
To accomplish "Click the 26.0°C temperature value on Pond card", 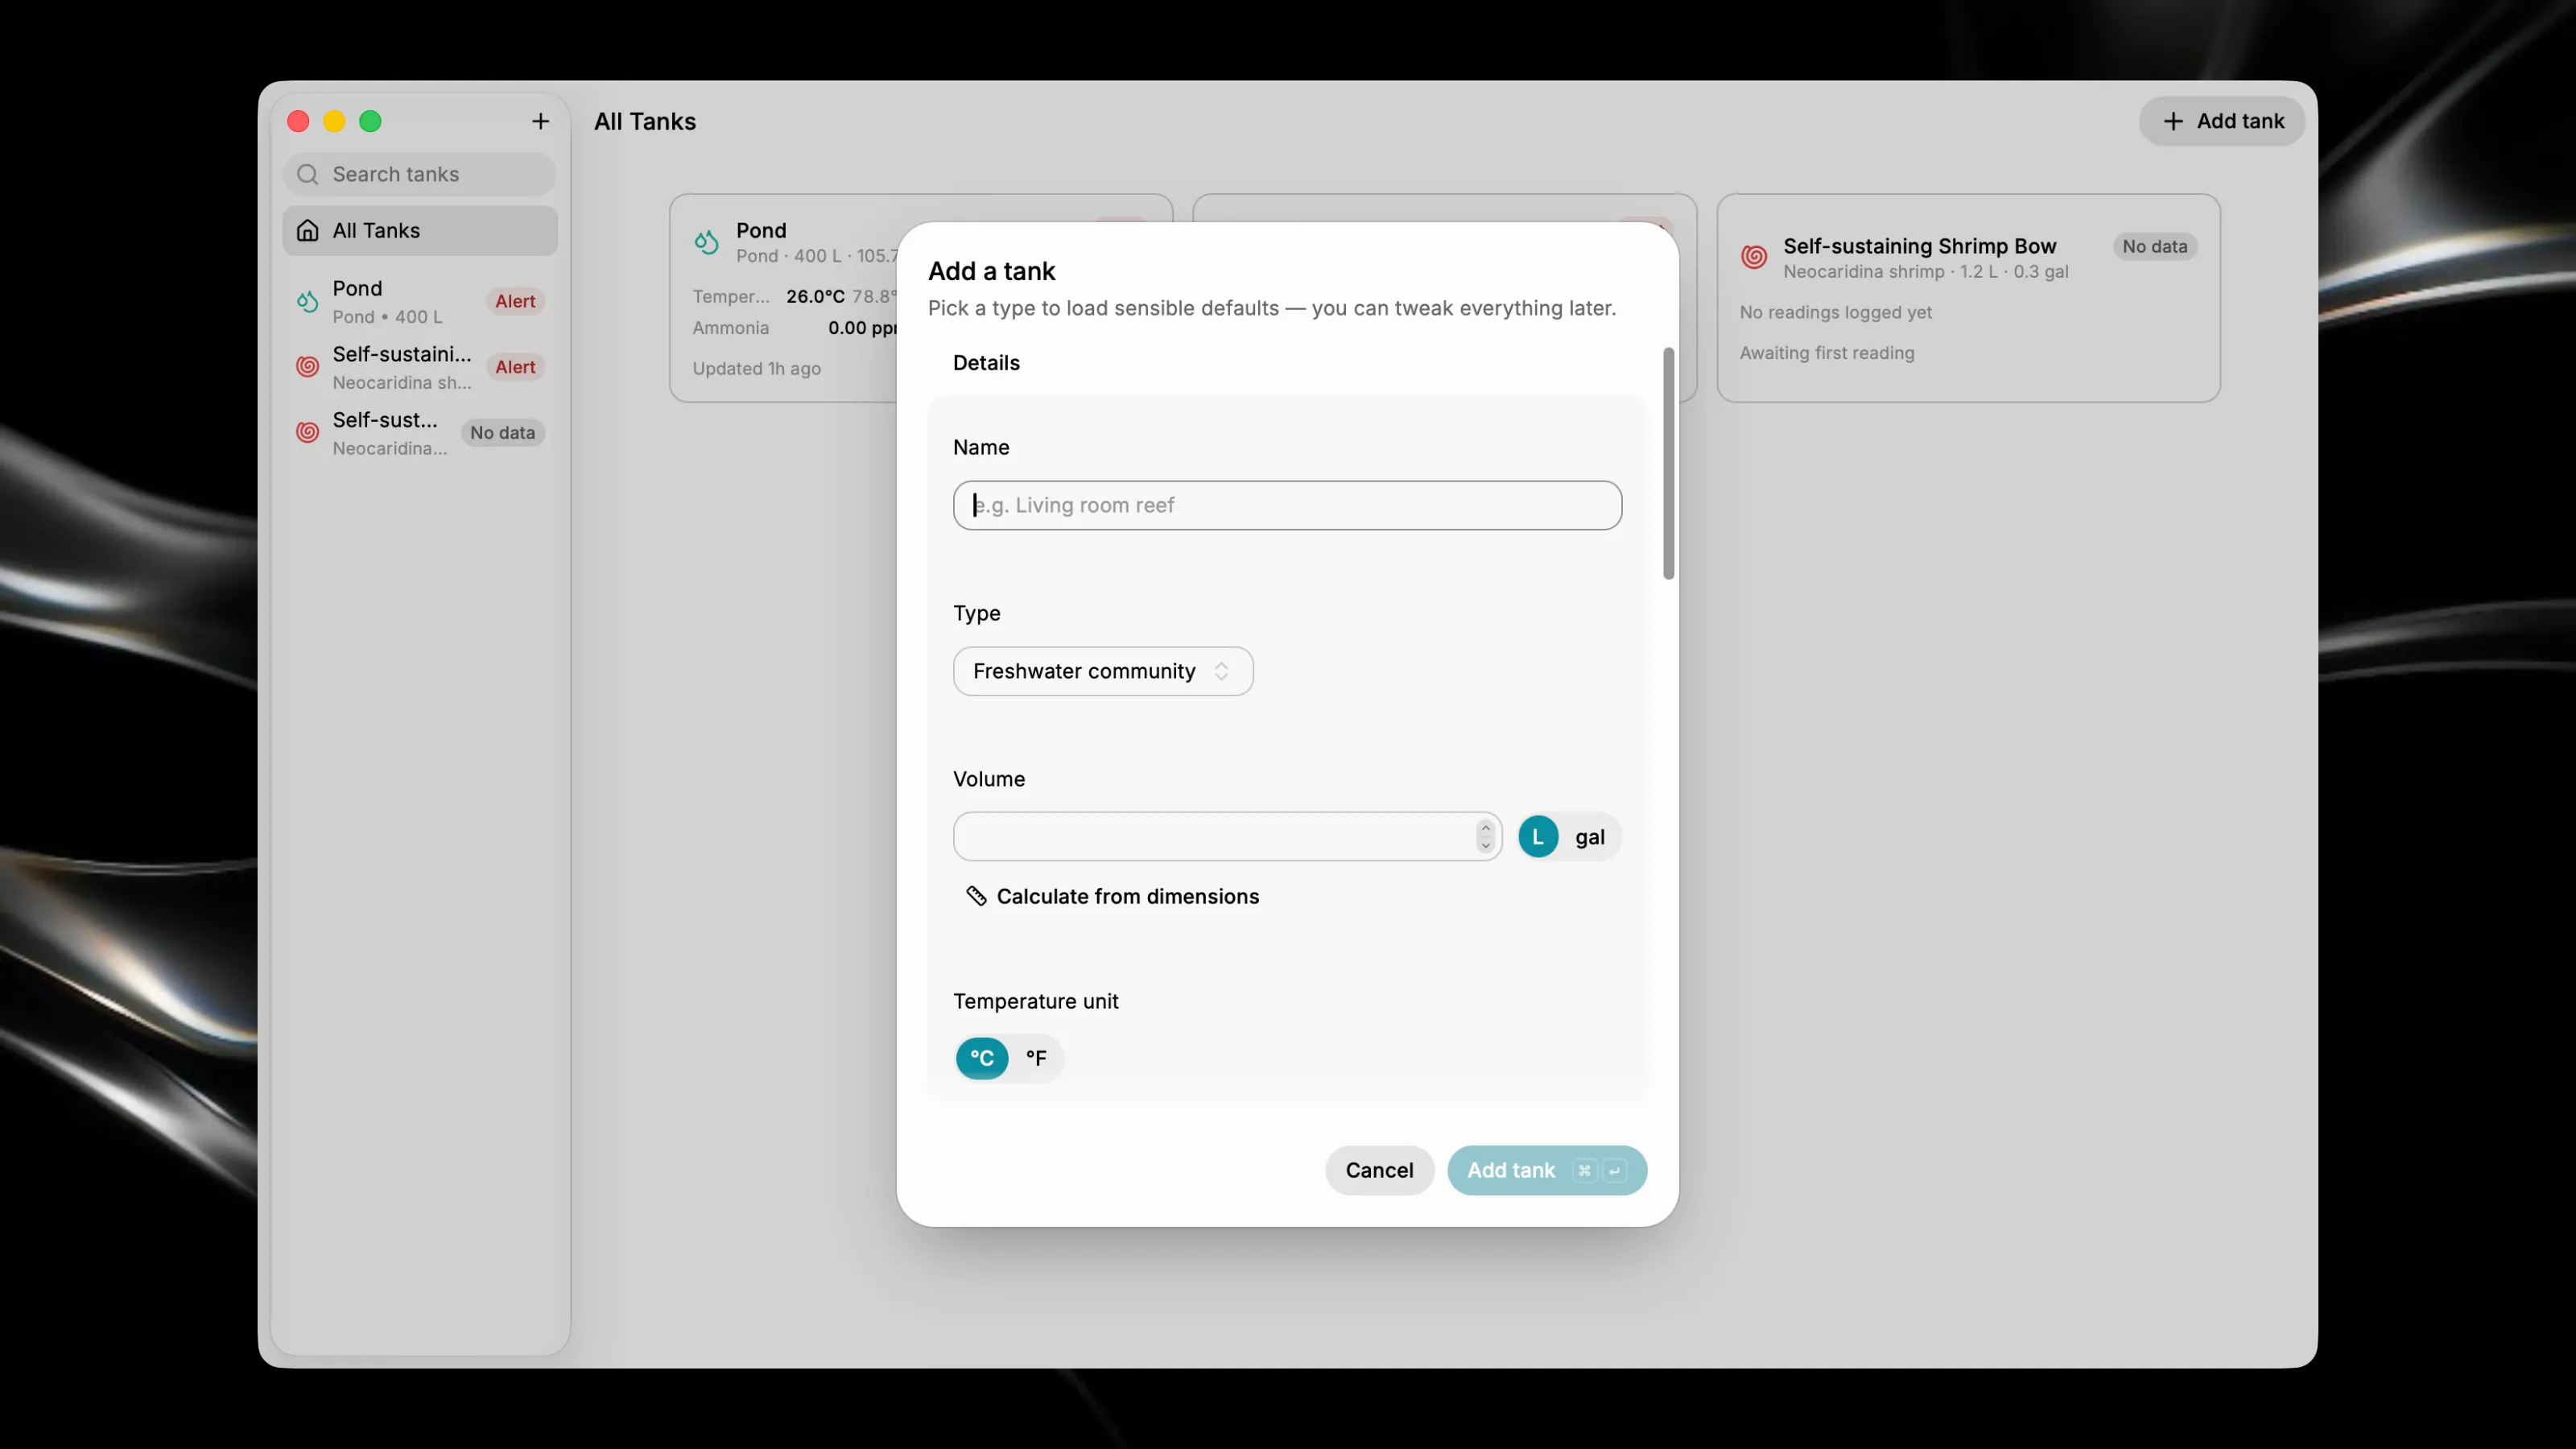I will (x=815, y=296).
